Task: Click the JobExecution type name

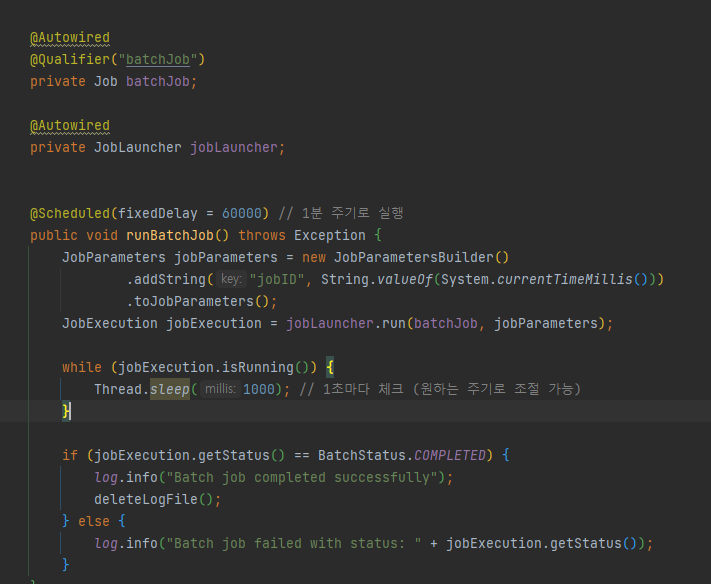Action: (110, 323)
